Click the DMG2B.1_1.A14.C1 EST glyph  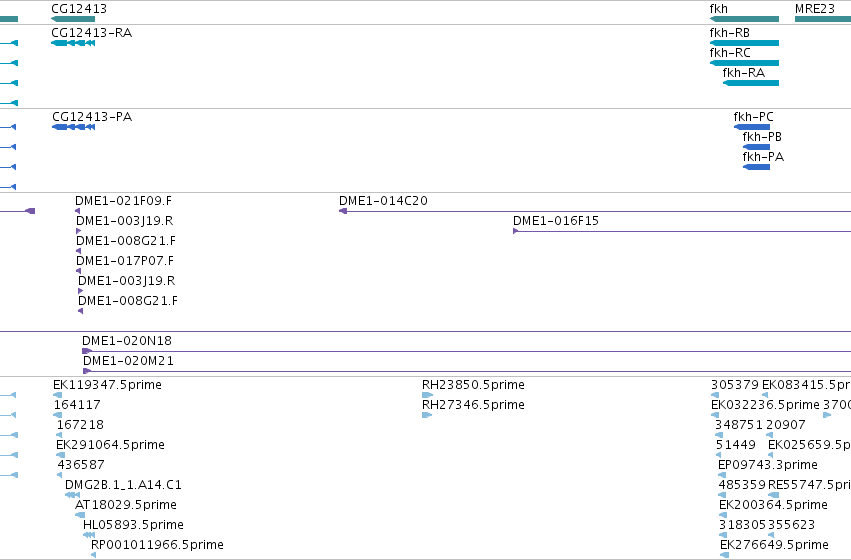(x=72, y=495)
